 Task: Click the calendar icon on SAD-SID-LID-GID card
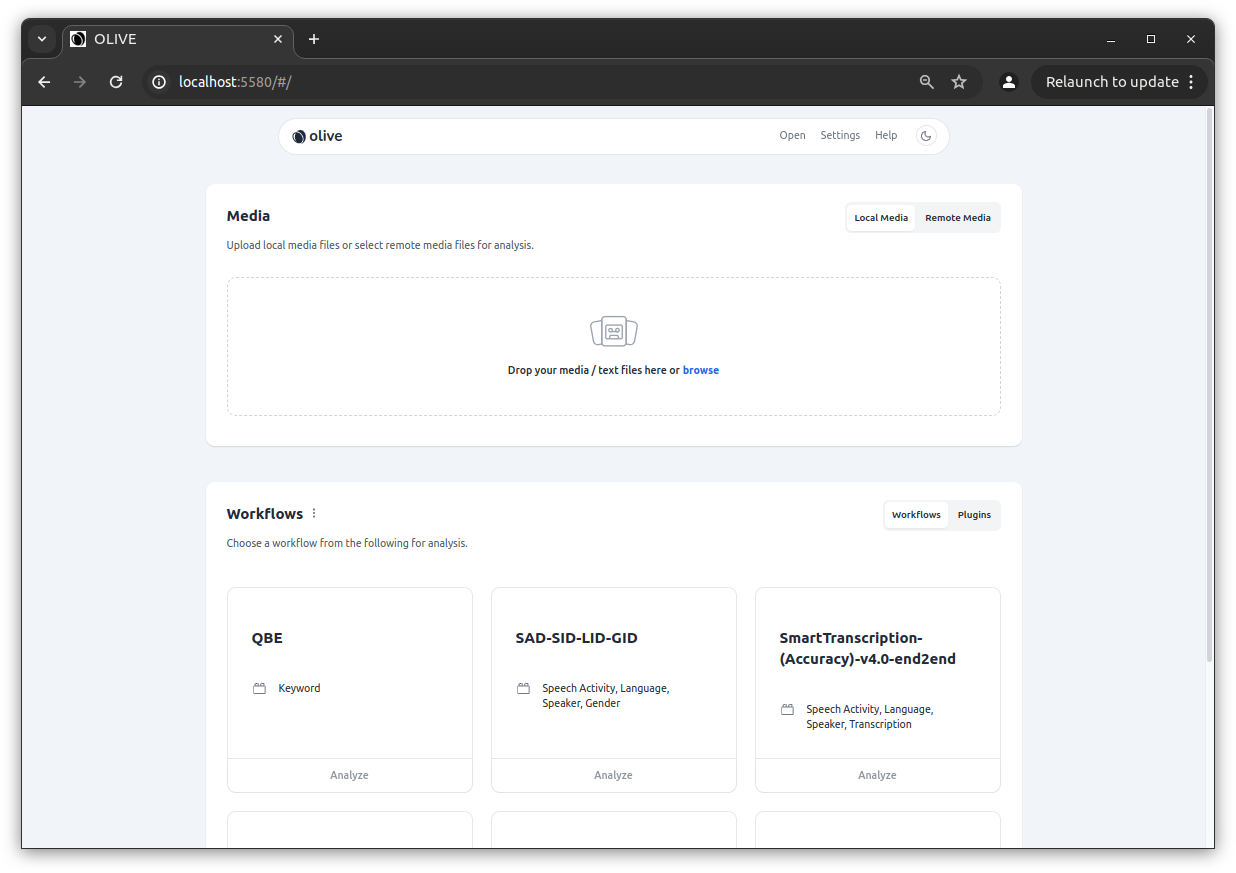click(523, 688)
